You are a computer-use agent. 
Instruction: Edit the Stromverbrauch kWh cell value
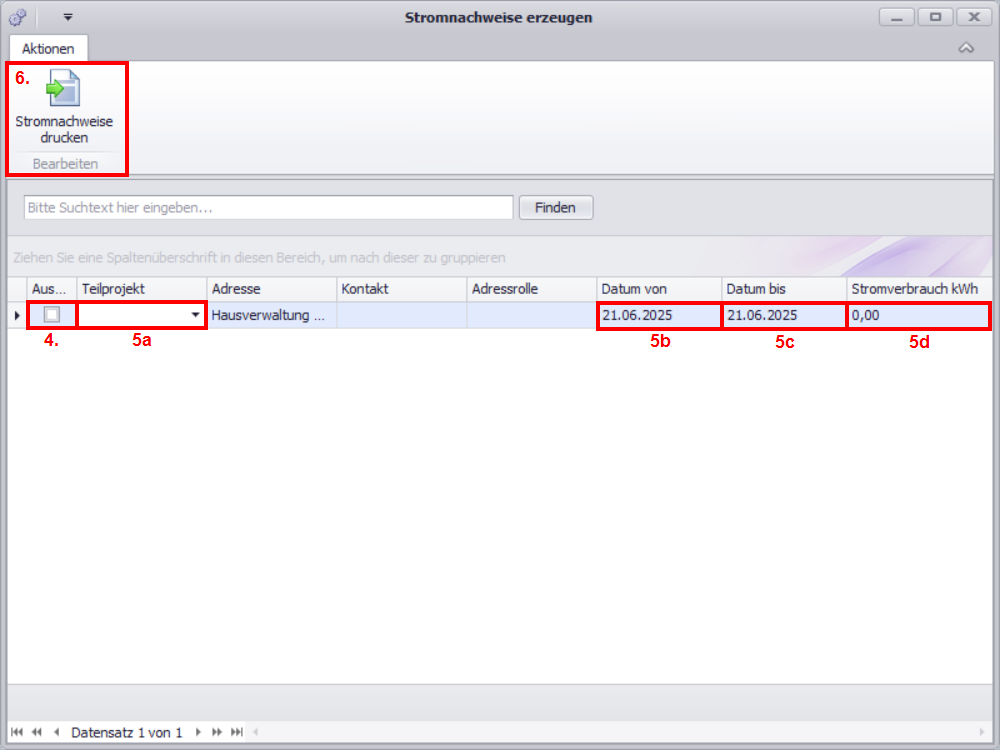pyautogui.click(x=917, y=315)
